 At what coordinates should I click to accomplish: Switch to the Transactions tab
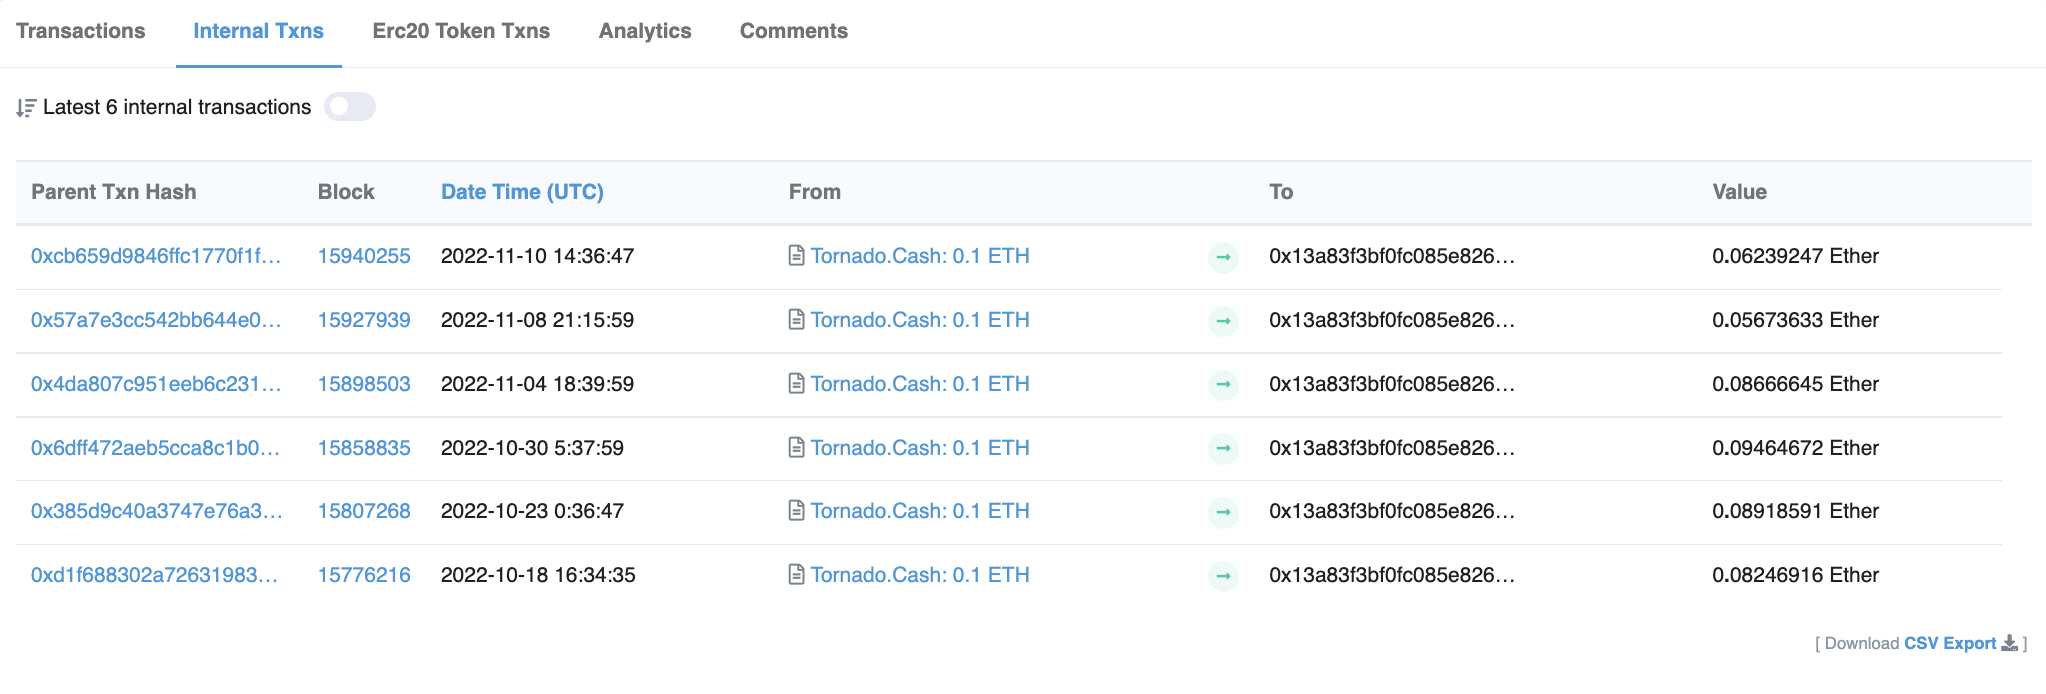click(81, 31)
